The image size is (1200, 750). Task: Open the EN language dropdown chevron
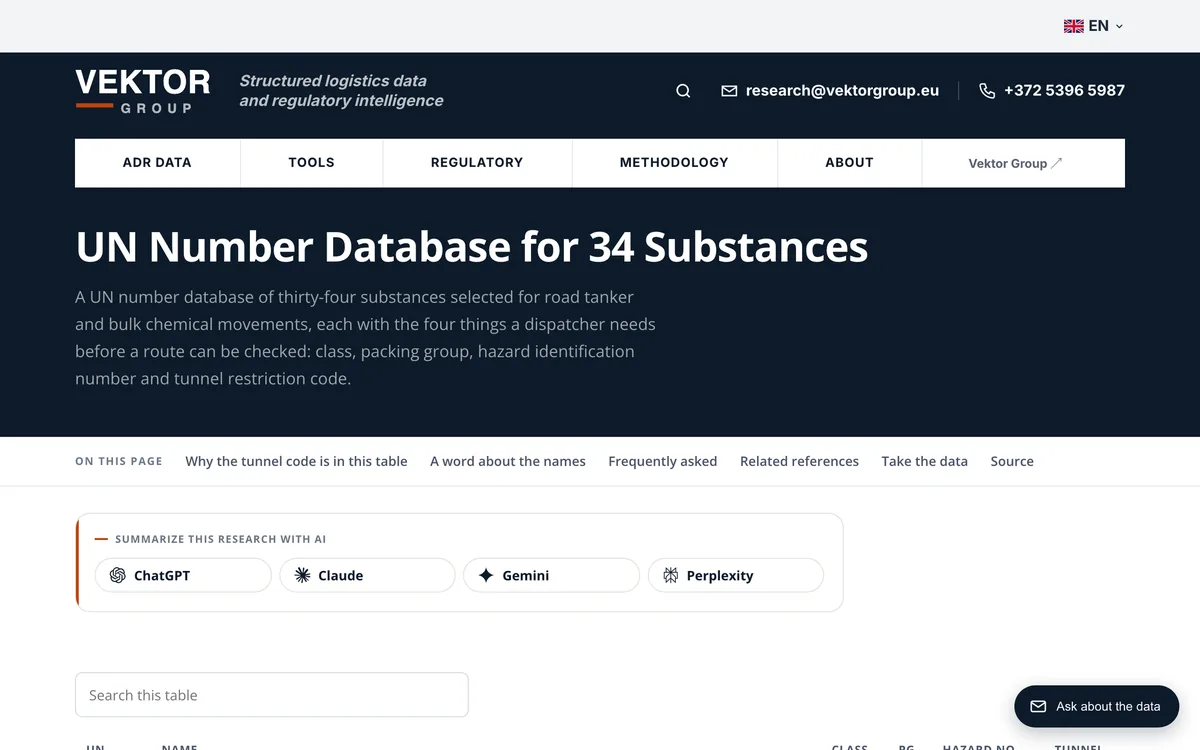[x=1119, y=27]
